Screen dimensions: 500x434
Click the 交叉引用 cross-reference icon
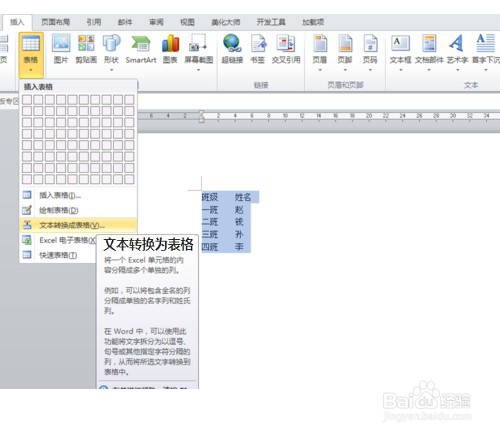(286, 43)
